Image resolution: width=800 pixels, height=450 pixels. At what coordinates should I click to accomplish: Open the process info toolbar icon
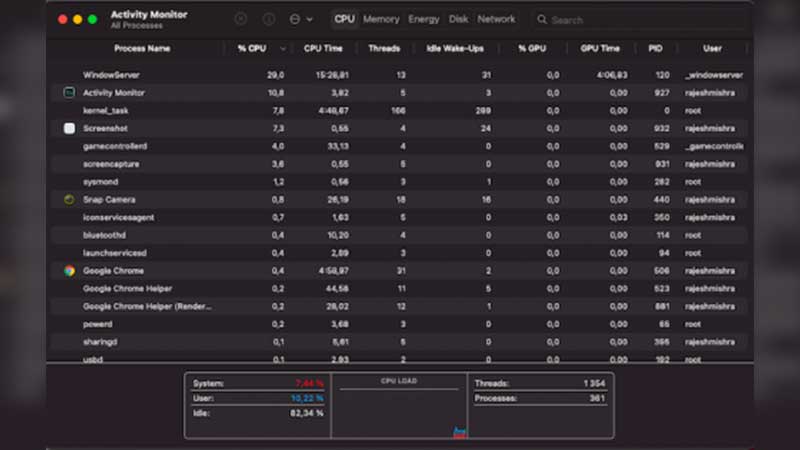(269, 19)
